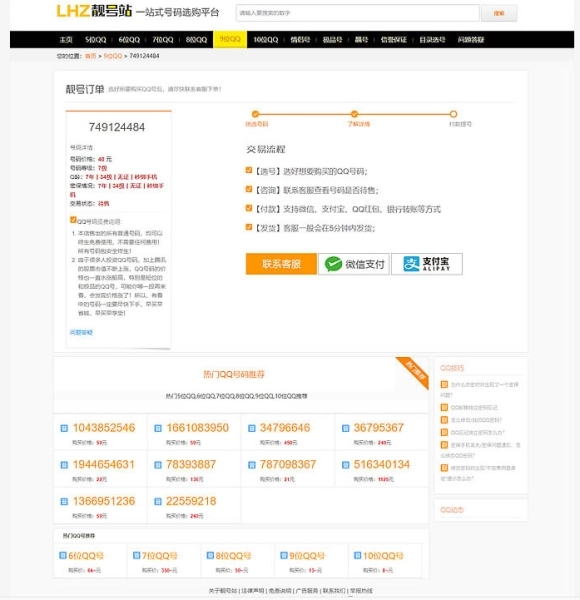Toggle the 【选号】 step checkbox
This screenshot has width=580, height=600.
(x=249, y=170)
